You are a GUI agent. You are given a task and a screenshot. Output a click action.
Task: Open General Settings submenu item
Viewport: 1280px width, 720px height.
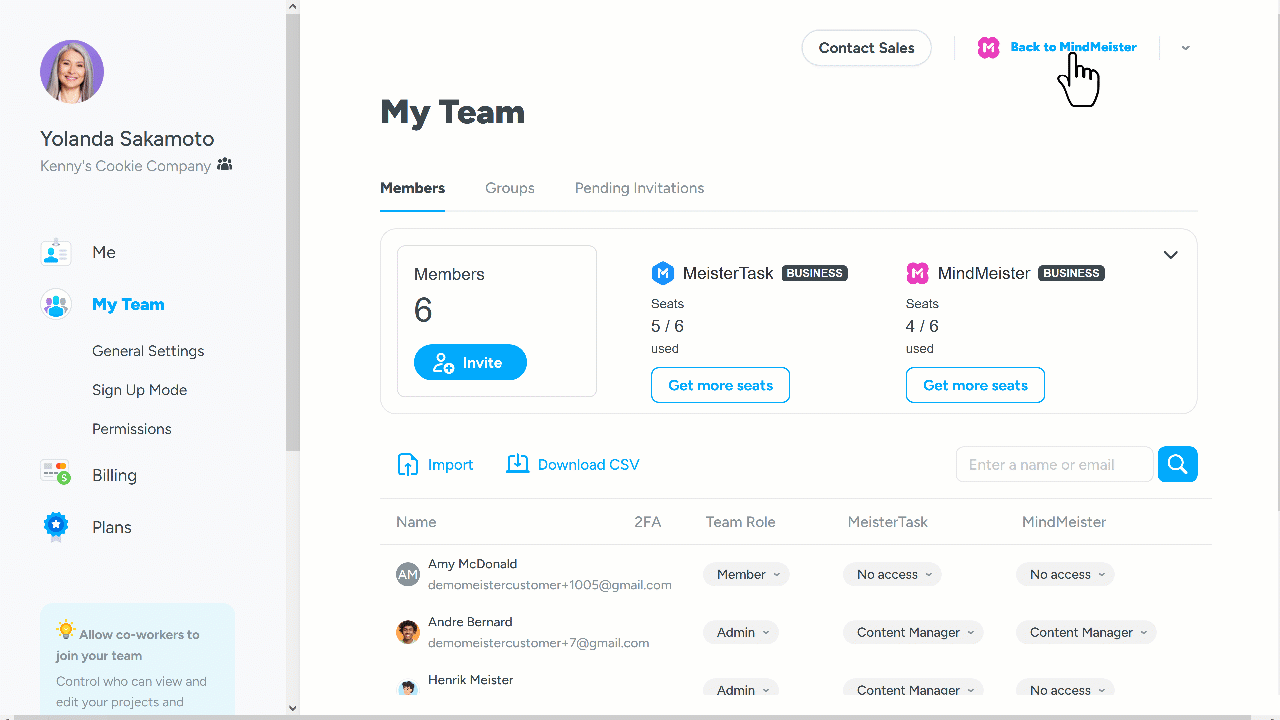(x=148, y=351)
